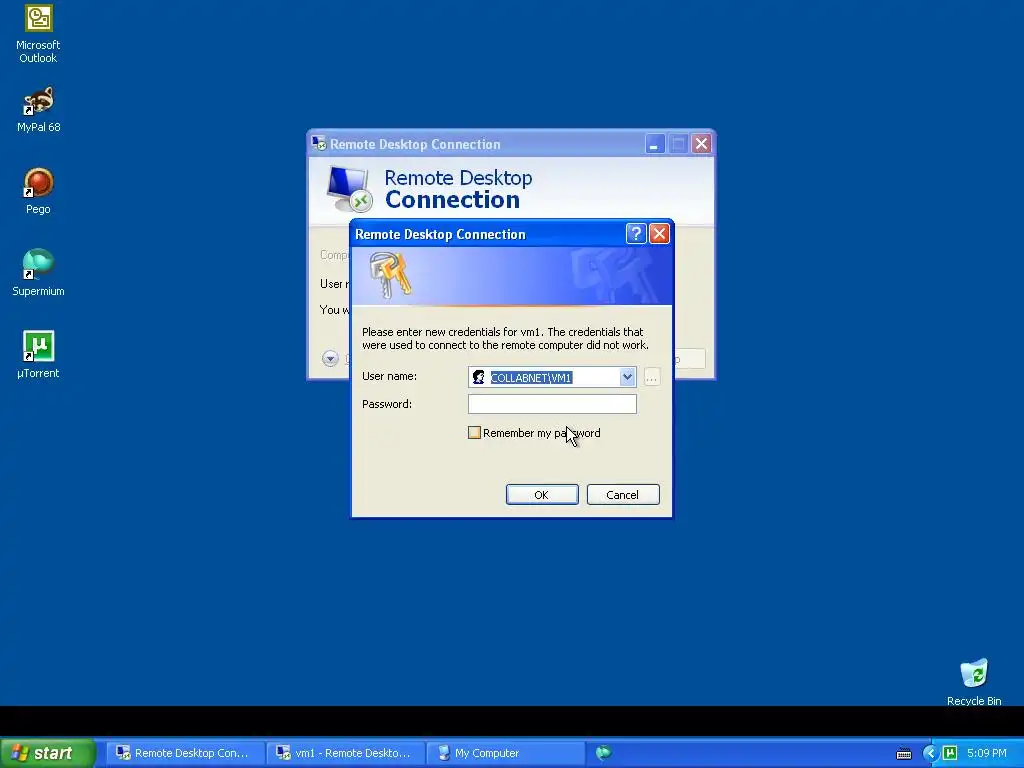The height and width of the screenshot is (768, 1024).
Task: Launch the Pego desktop shortcut
Action: [x=38, y=191]
